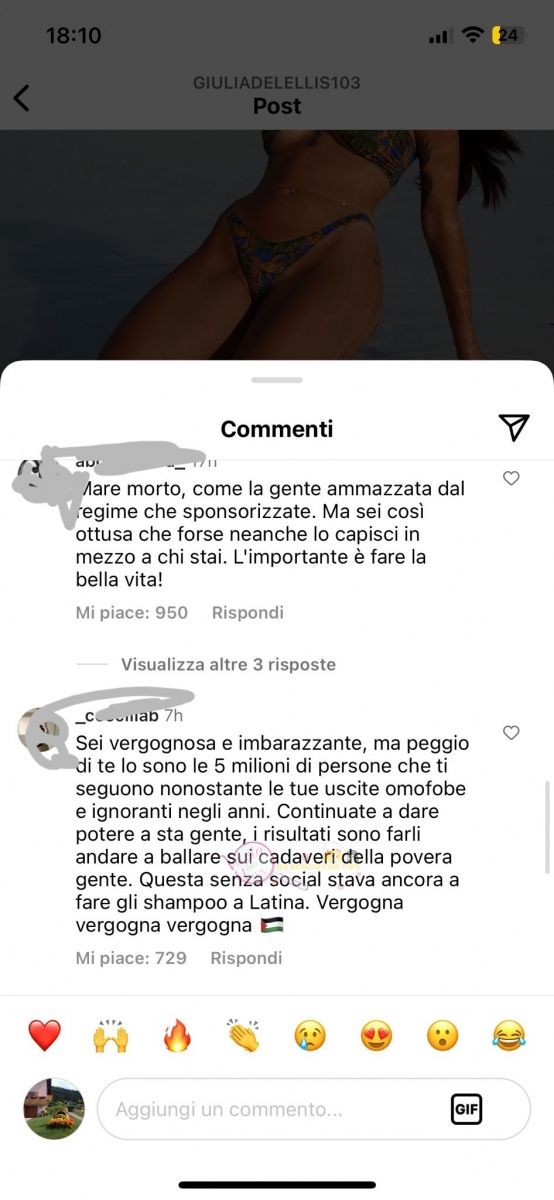This screenshot has width=554, height=1200.
Task: Insert the laughing tears emoji
Action: [509, 1035]
